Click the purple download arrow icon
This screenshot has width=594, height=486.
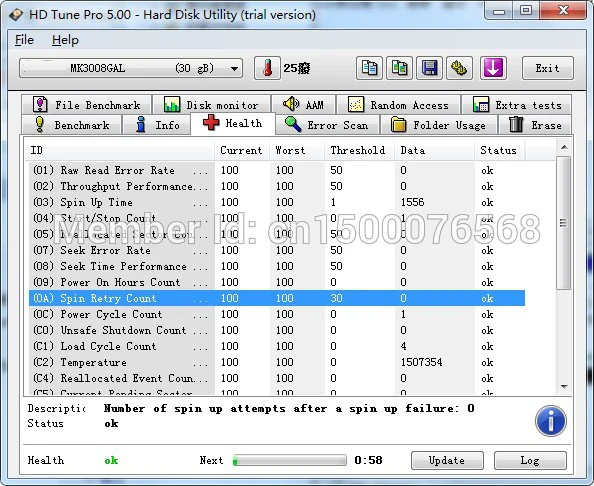[x=493, y=68]
